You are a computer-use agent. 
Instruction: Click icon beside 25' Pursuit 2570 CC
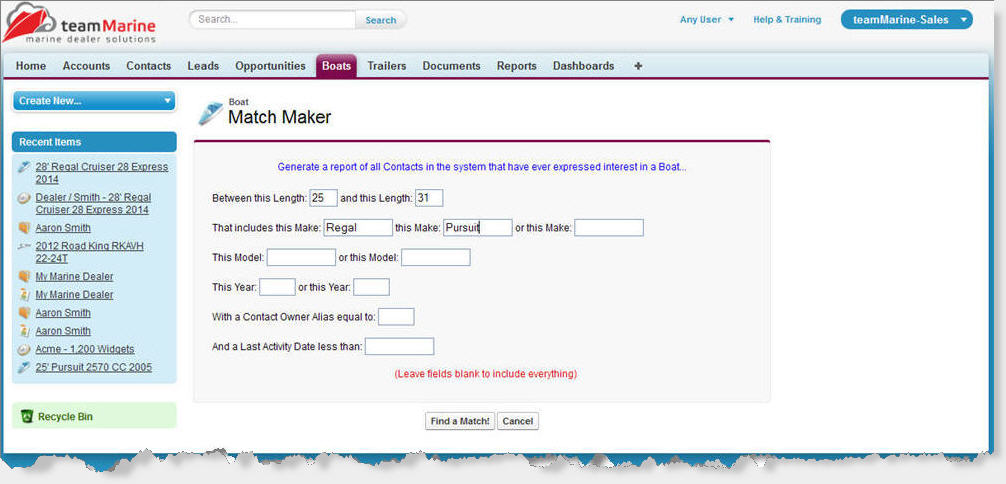coord(24,367)
